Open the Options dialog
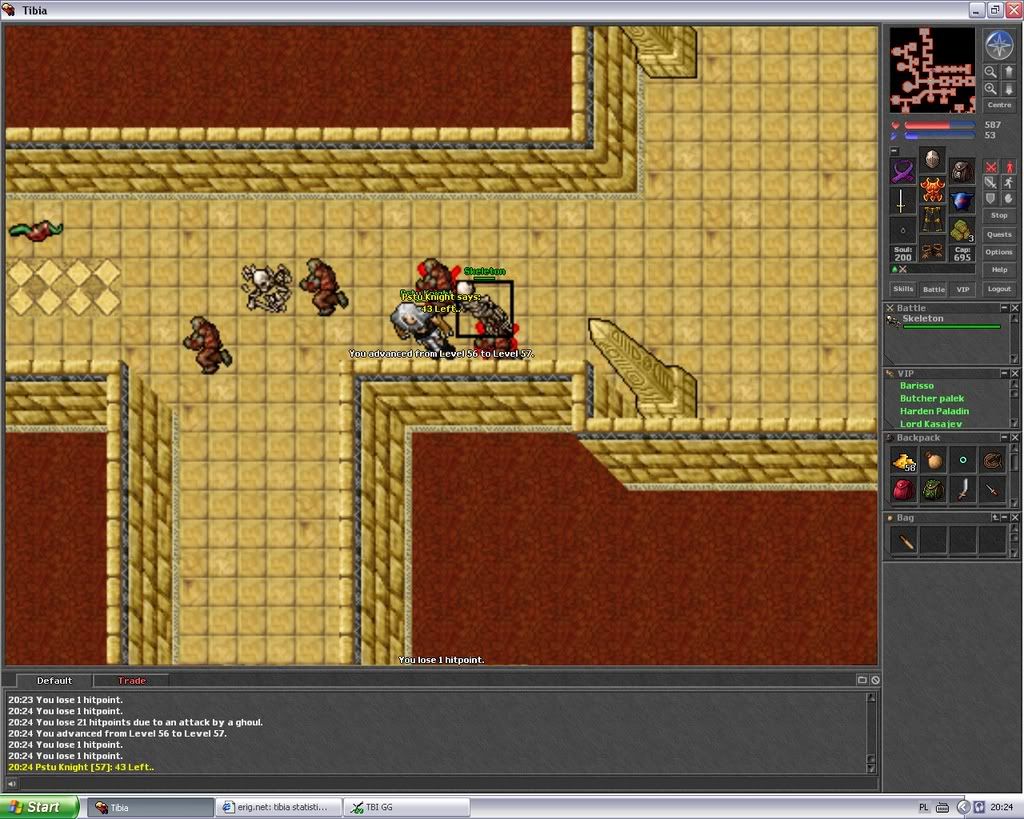 (999, 252)
